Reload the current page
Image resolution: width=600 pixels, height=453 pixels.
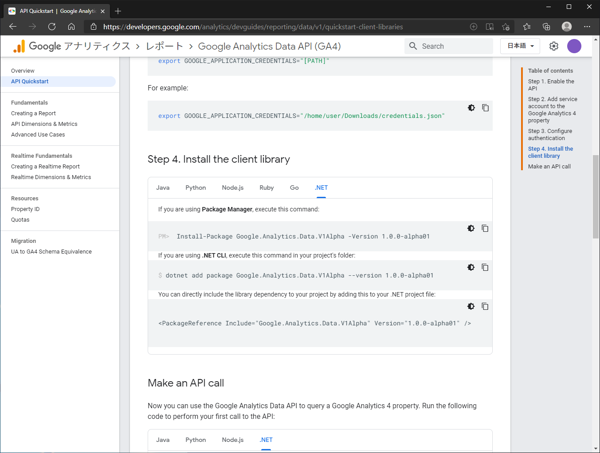(x=52, y=26)
